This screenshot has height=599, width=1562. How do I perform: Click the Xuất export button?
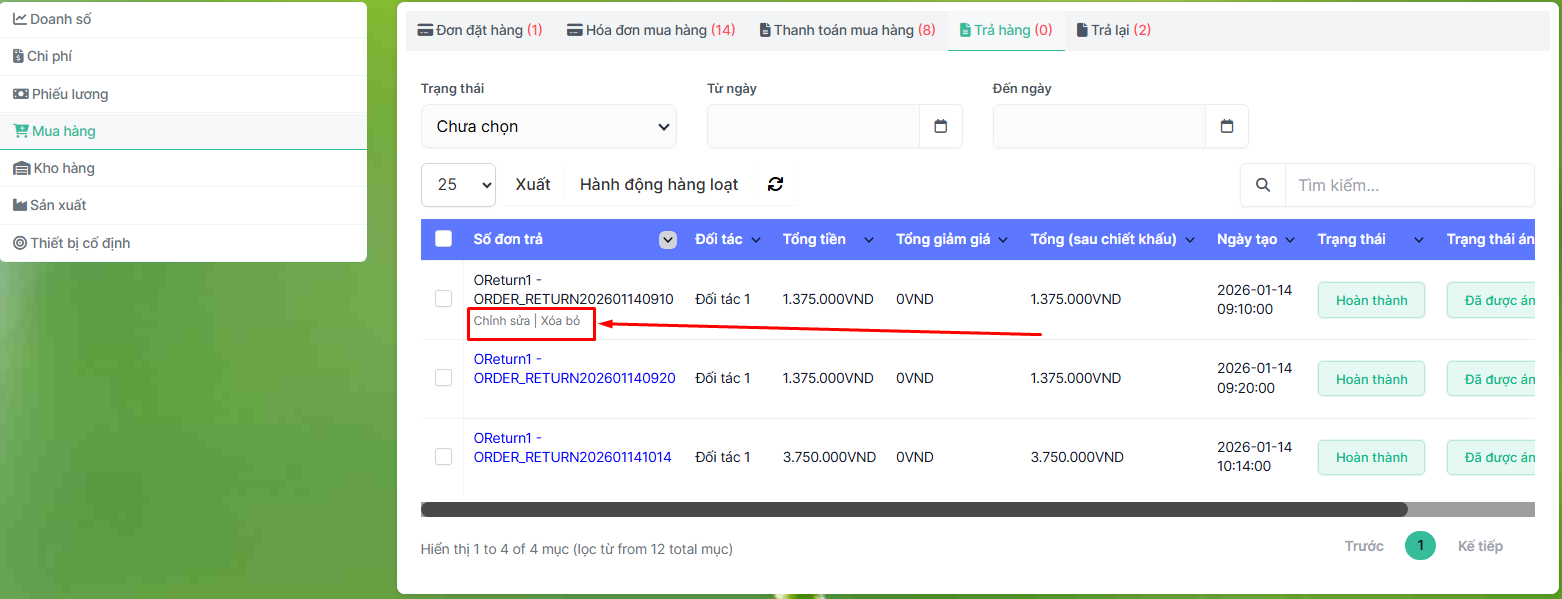pyautogui.click(x=533, y=185)
